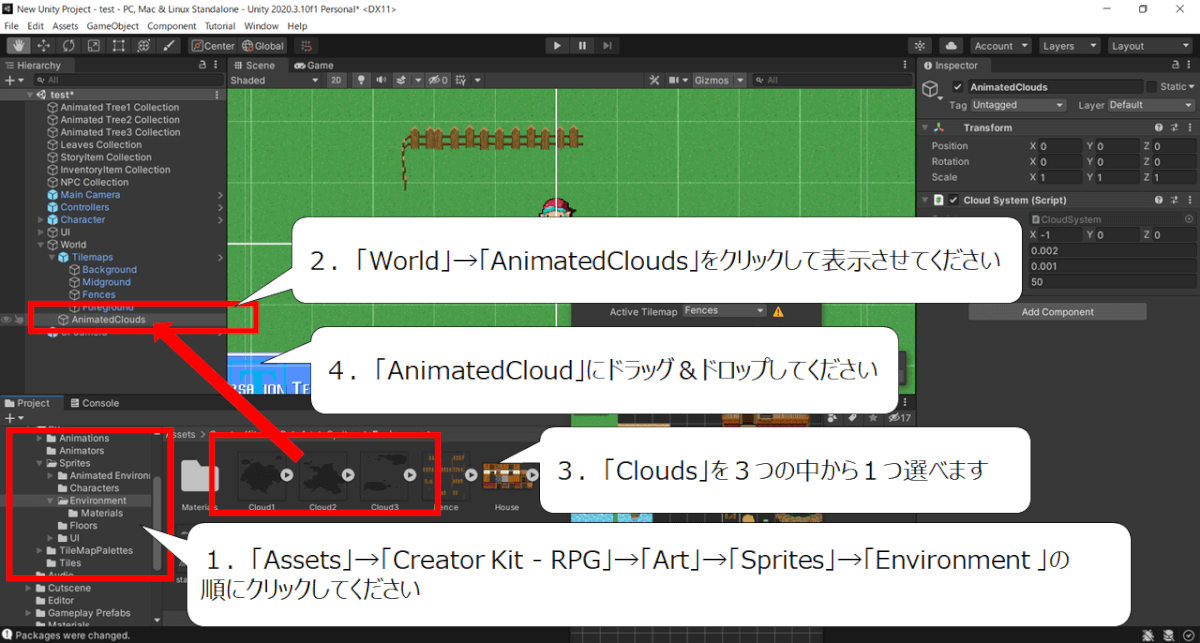Open the Gizmos dropdown
The image size is (1200, 643).
(718, 80)
